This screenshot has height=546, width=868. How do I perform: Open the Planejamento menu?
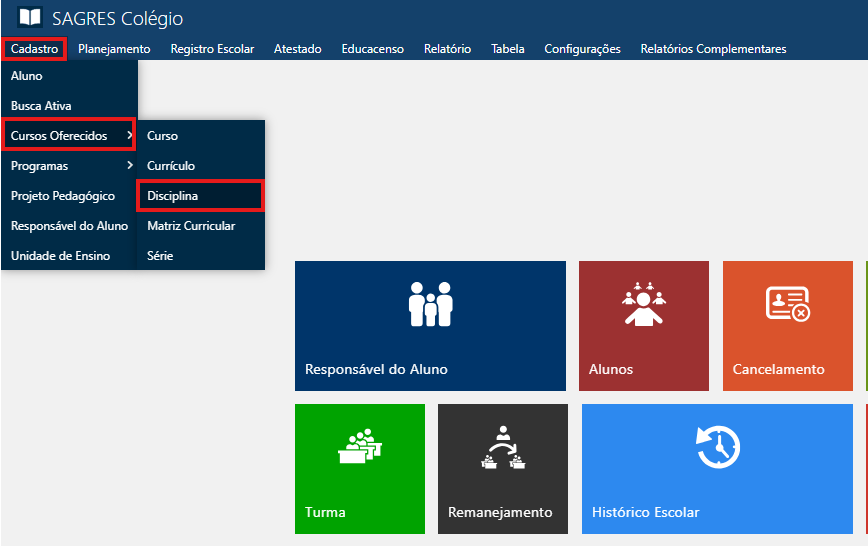click(x=114, y=49)
